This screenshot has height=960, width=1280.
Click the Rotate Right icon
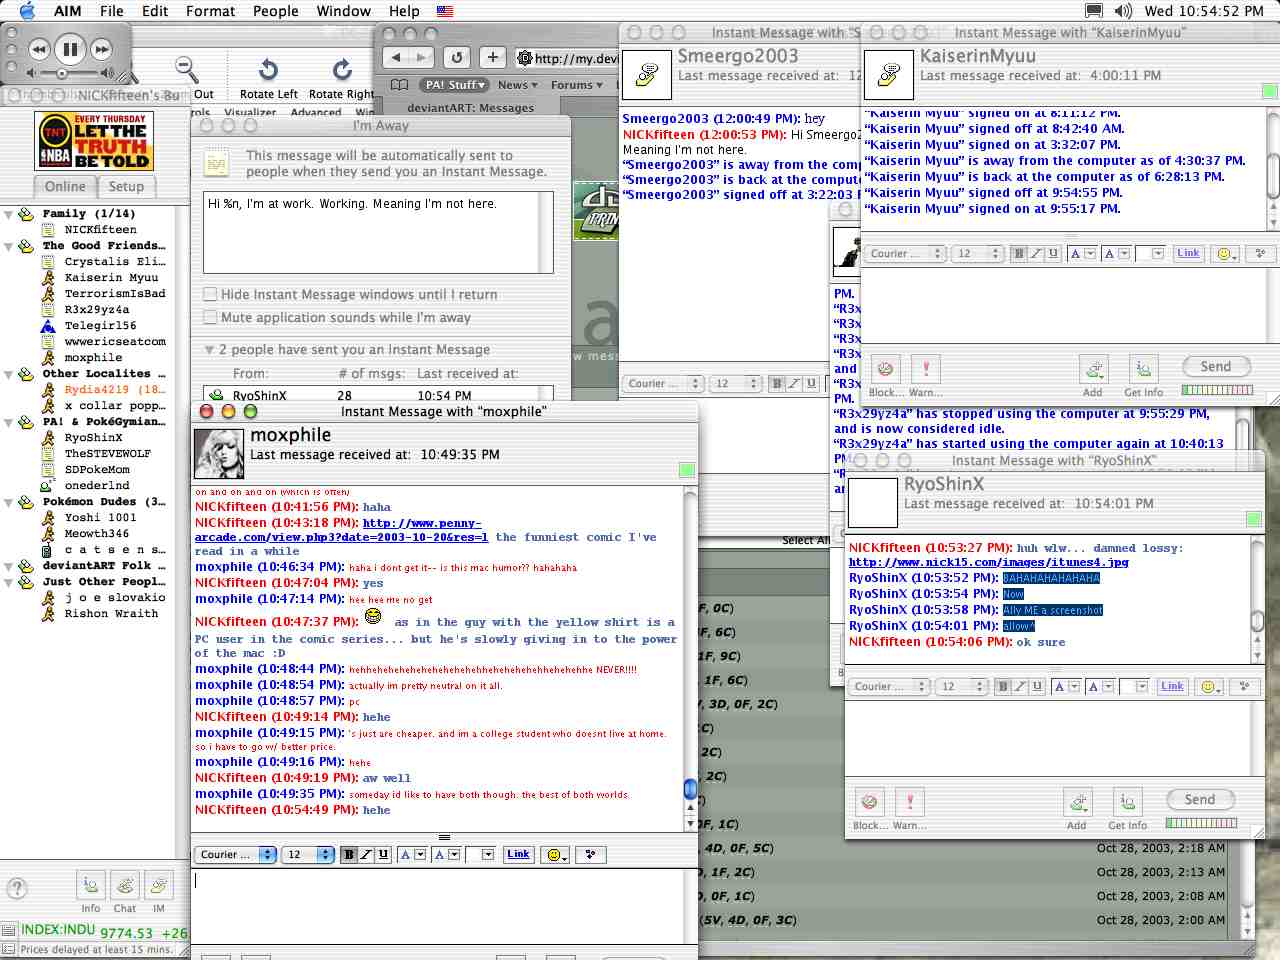coord(342,70)
